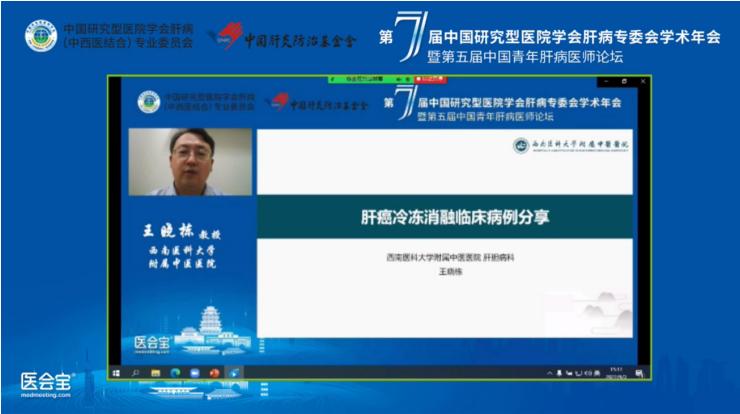
Task: Maximize the shared presentation window
Action: (x=625, y=78)
